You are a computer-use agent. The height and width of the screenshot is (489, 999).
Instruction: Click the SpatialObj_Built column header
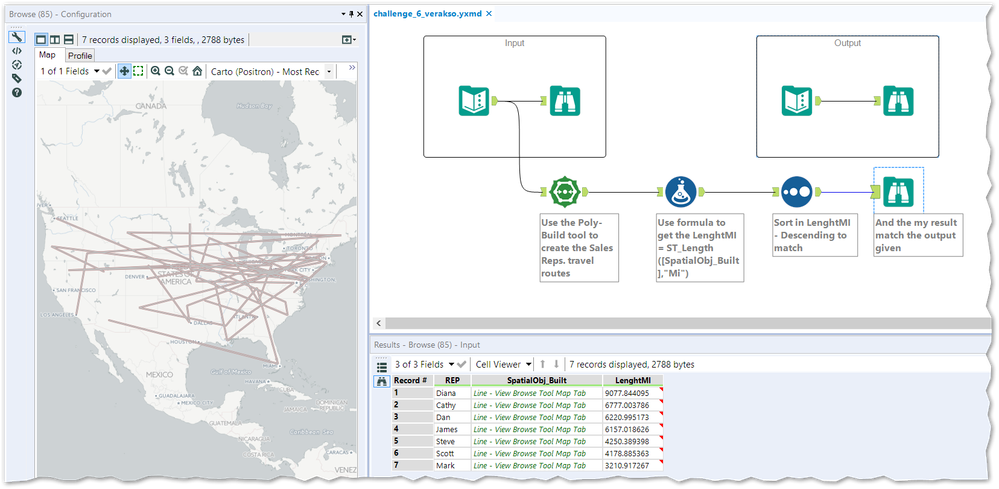click(x=537, y=380)
